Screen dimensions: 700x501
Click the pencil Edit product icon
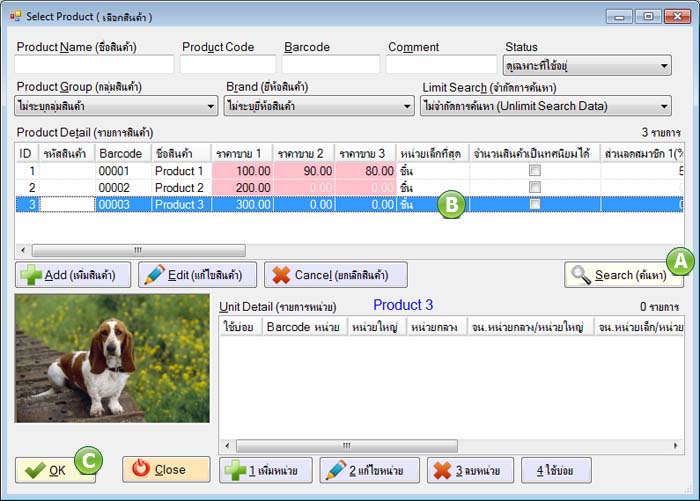click(153, 275)
